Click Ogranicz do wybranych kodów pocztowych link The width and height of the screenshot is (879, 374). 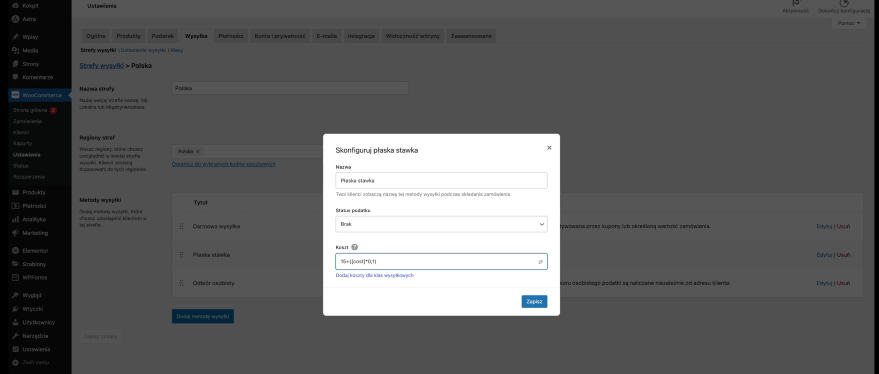(x=224, y=164)
